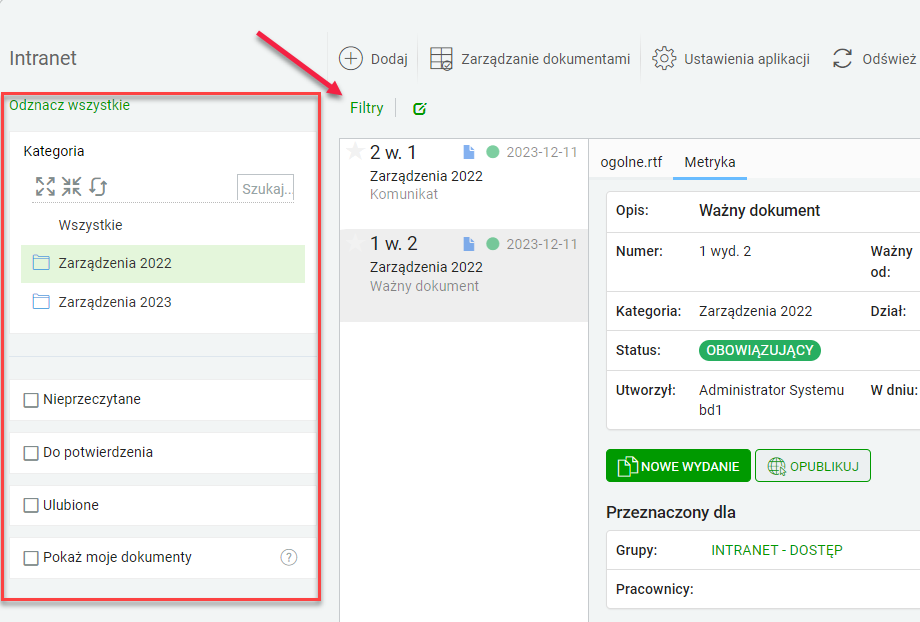Expand all categories icon in Kategoria
The width and height of the screenshot is (920, 622).
point(45,187)
